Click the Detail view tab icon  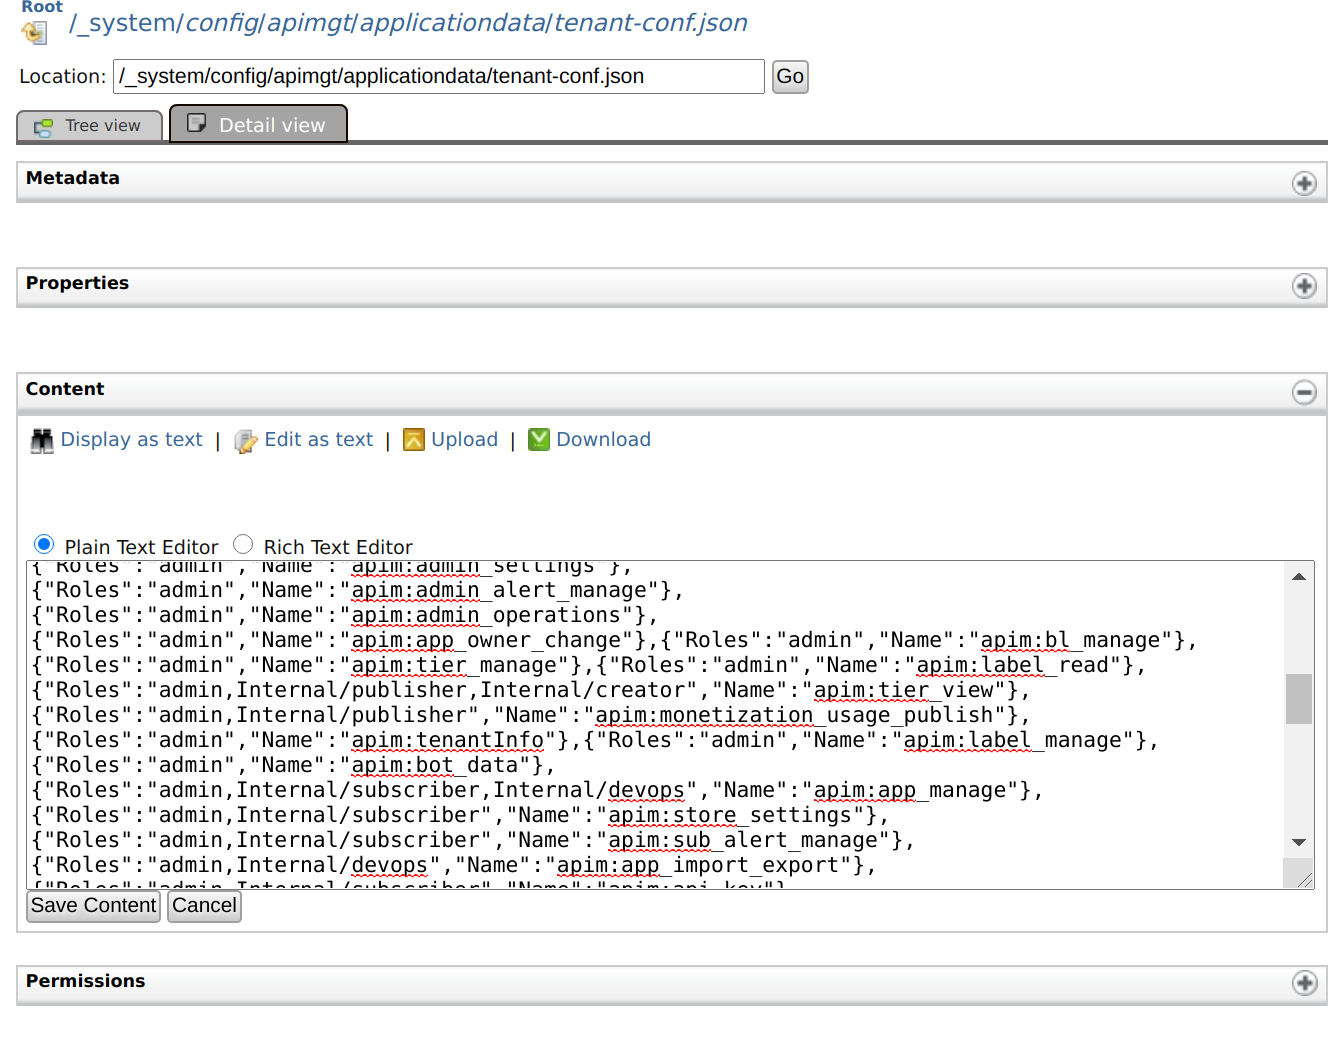point(196,123)
